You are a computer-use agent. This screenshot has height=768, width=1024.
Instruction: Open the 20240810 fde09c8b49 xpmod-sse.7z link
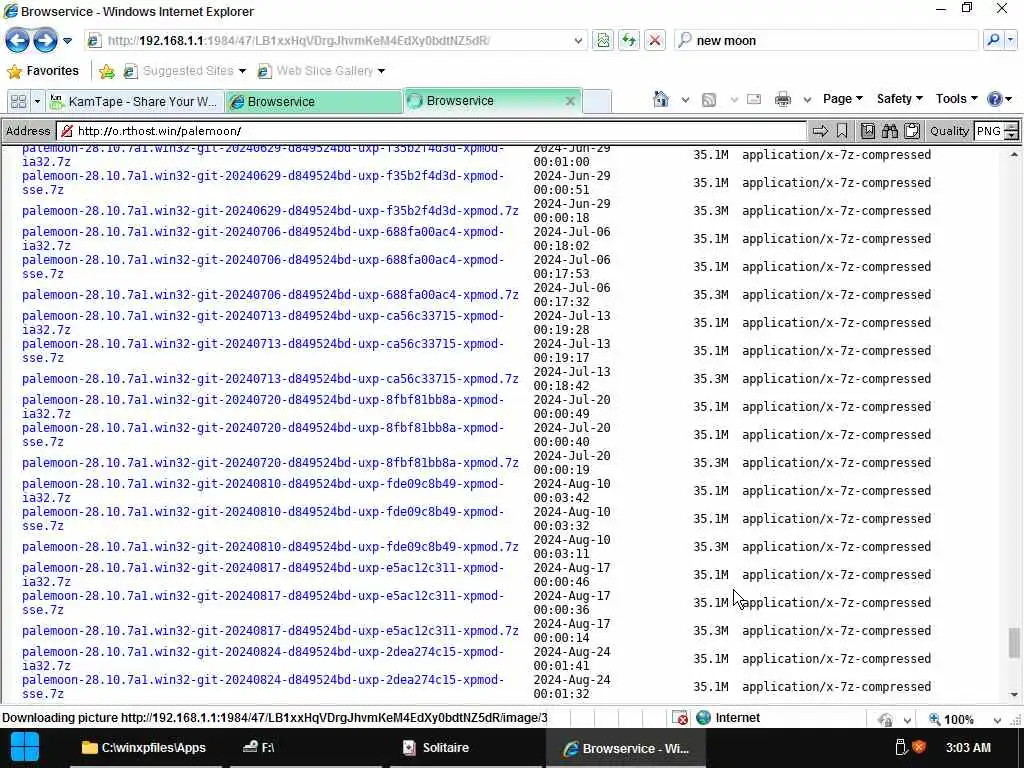tap(263, 519)
